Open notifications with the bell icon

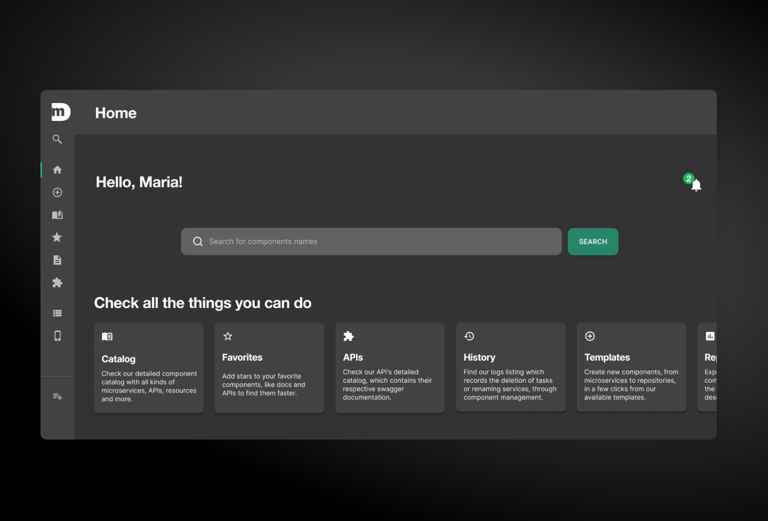point(696,185)
